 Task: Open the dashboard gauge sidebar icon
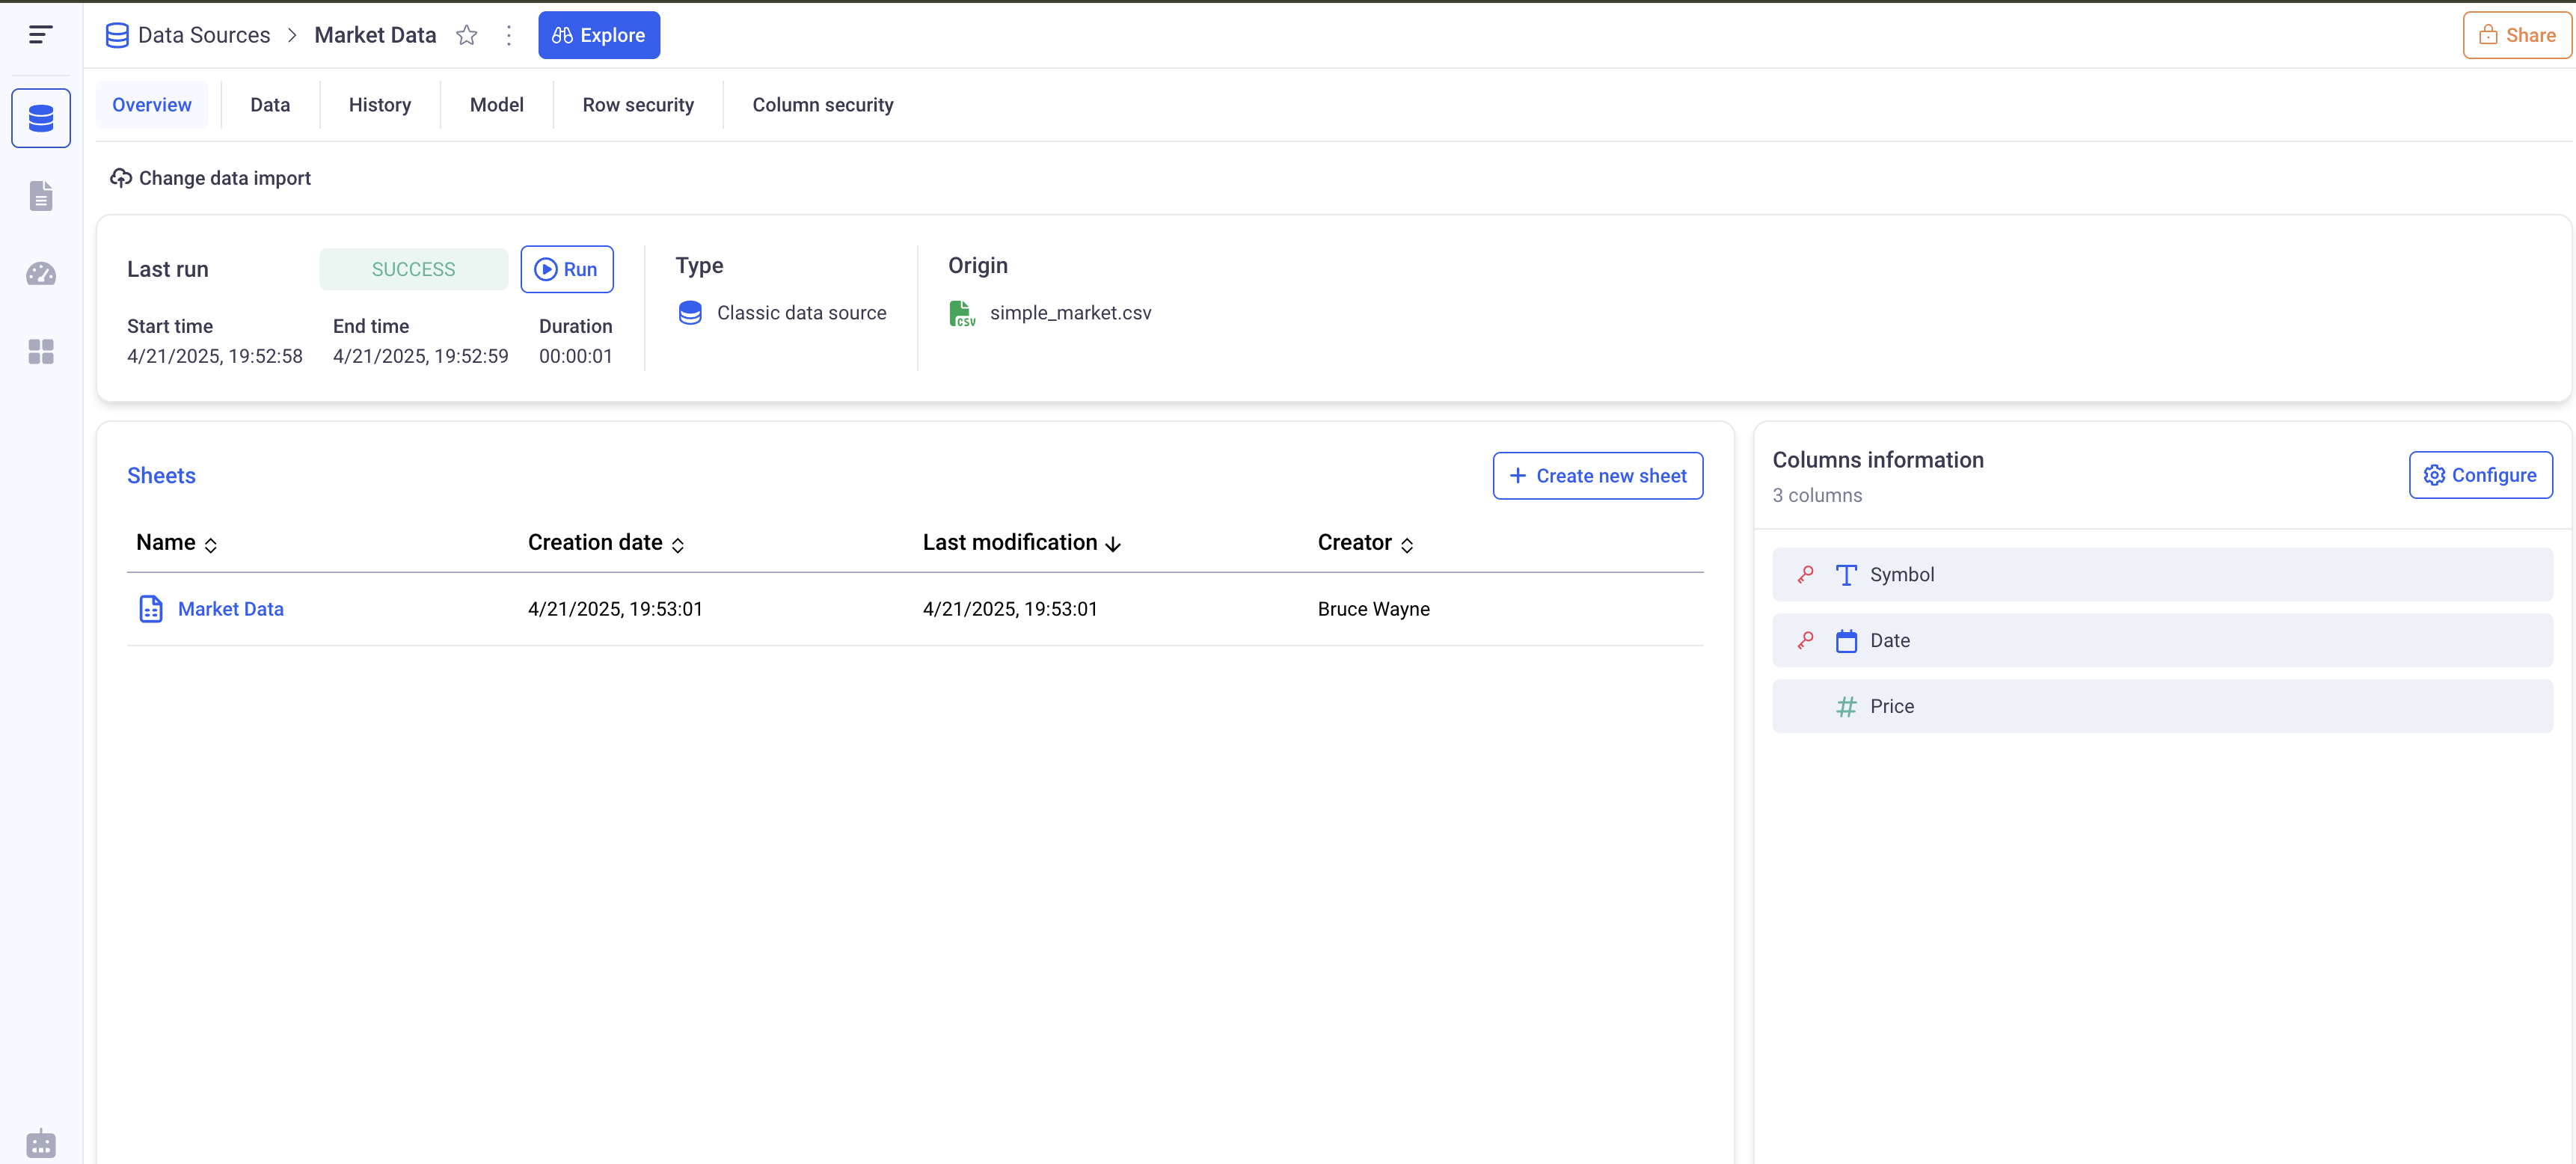pos(41,274)
